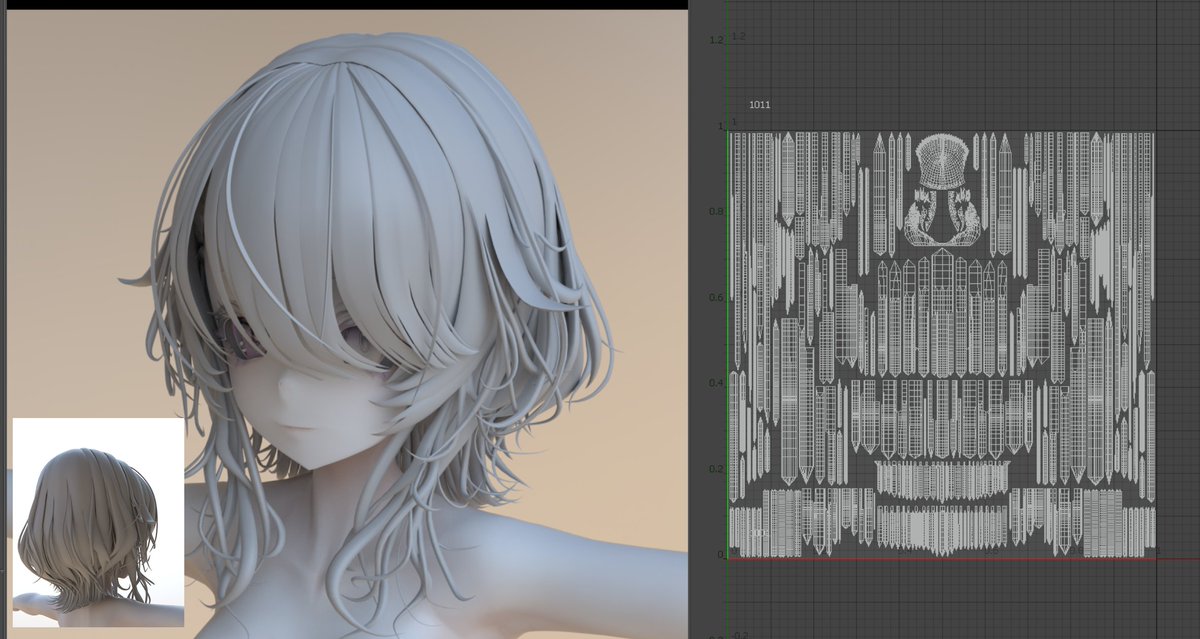
Task: Click the "0.2" ruler value on UV editor's left edge
Action: point(715,469)
